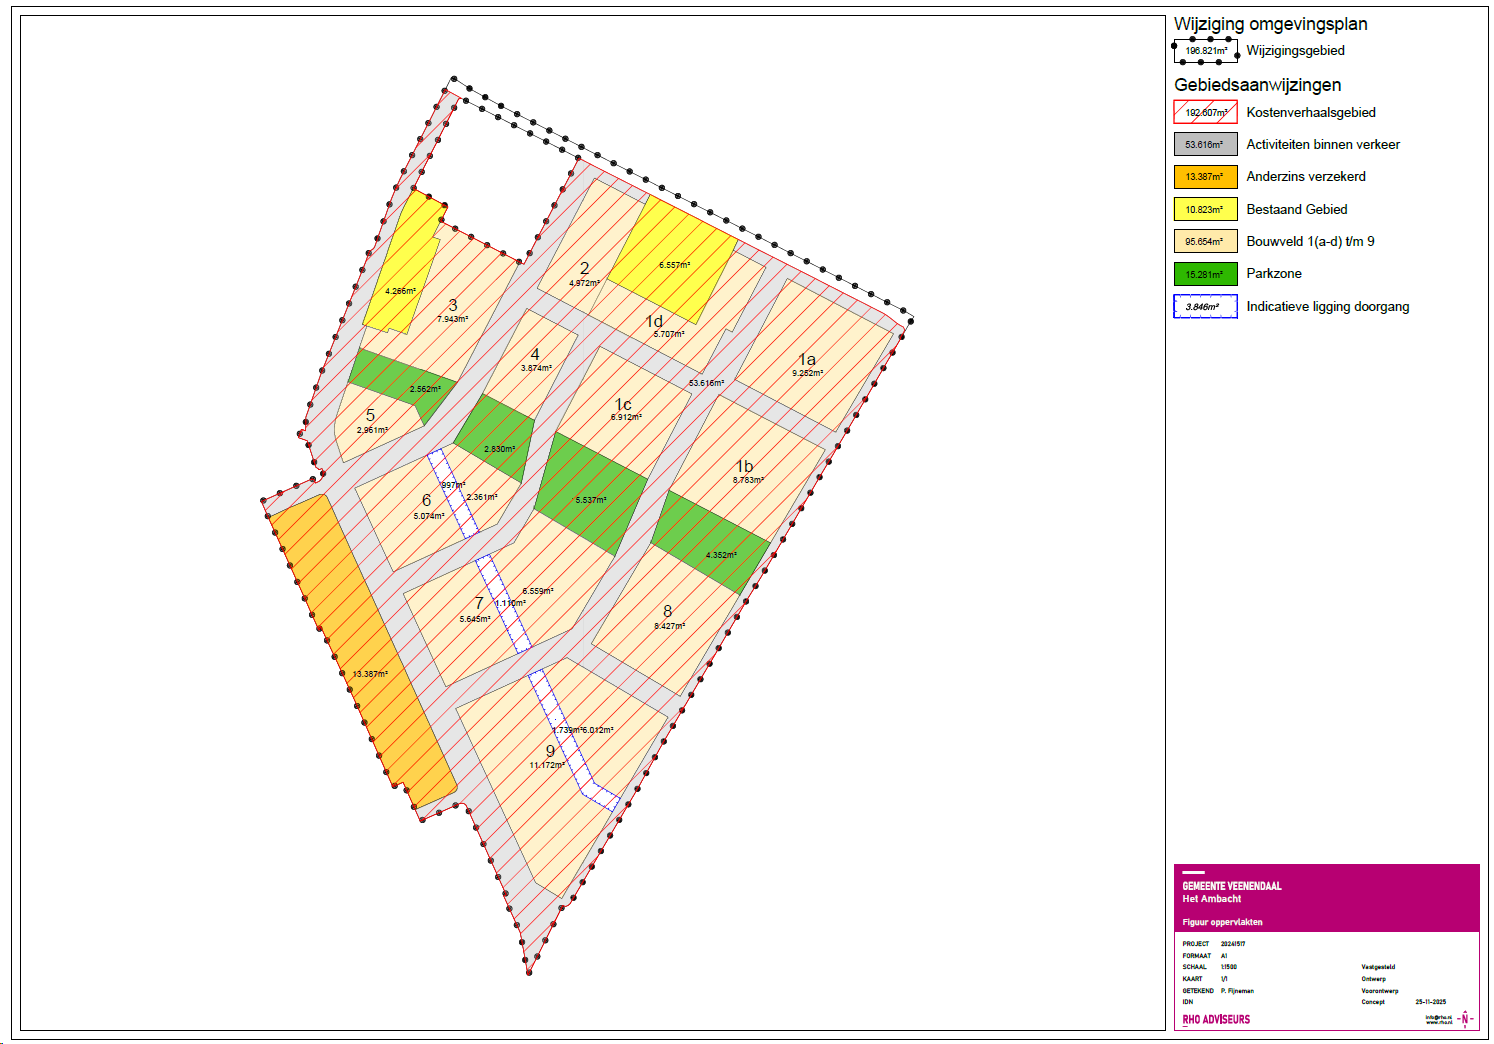Click the 2.961m² area on plot 5
Screen dimensions: 1494x1044
pyautogui.click(x=372, y=430)
